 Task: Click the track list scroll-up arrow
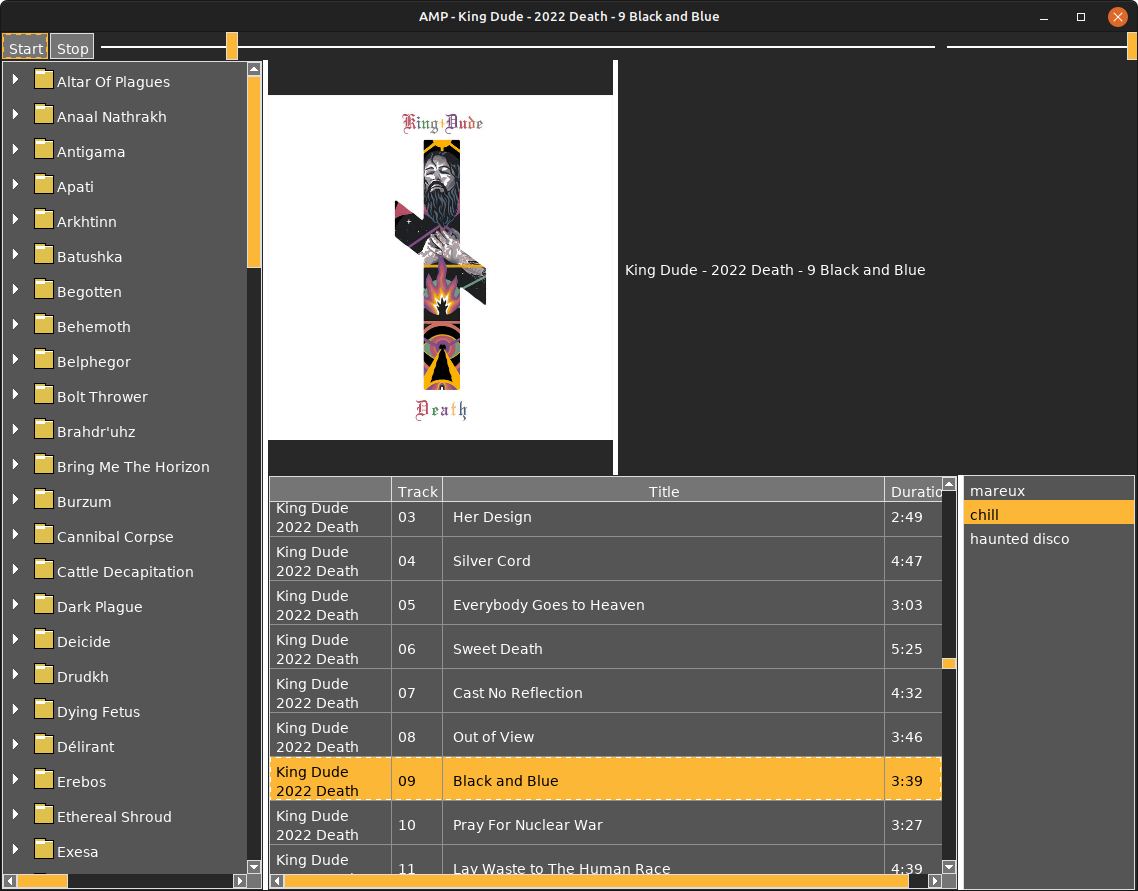coord(949,484)
